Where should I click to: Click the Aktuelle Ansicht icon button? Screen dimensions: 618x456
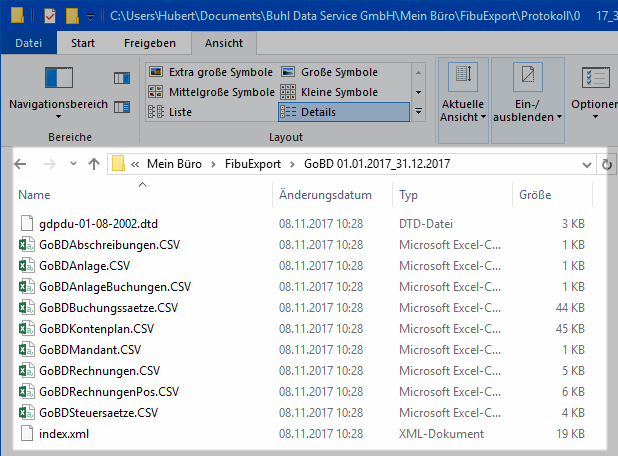click(461, 80)
